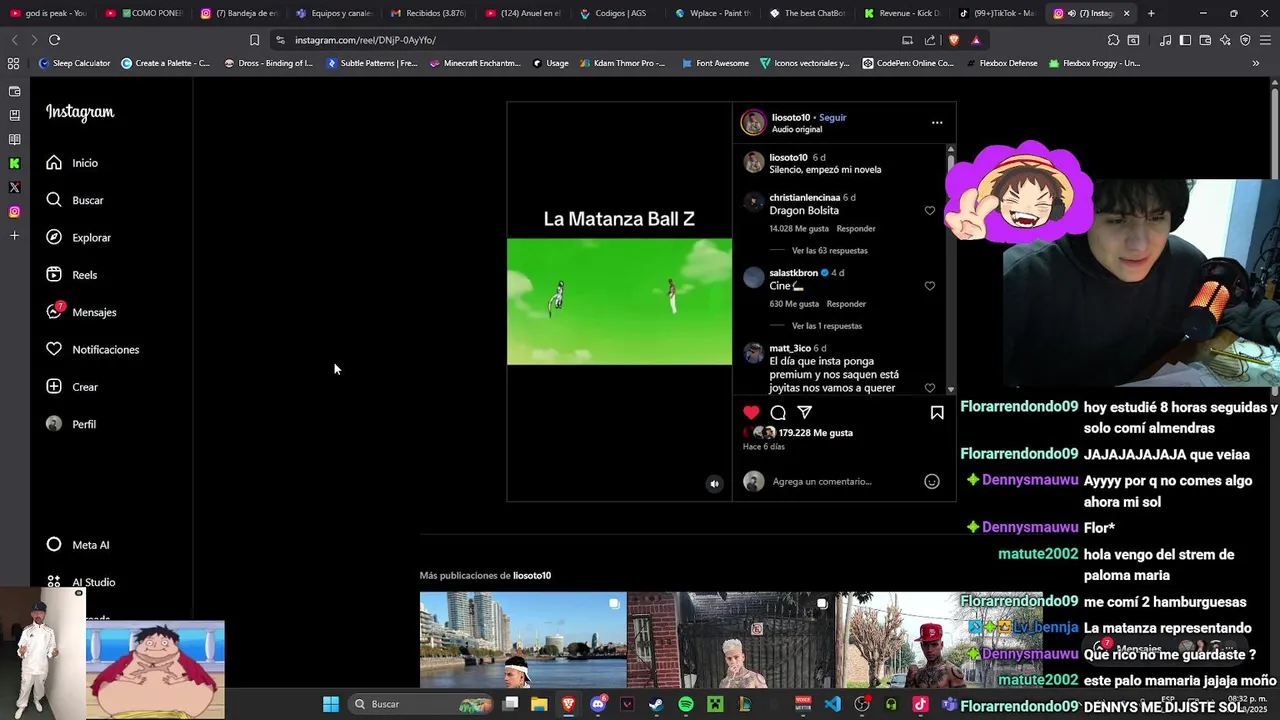Viewport: 1280px width, 720px height.
Task: Click Seguir to follow liosoto10
Action: tap(832, 117)
